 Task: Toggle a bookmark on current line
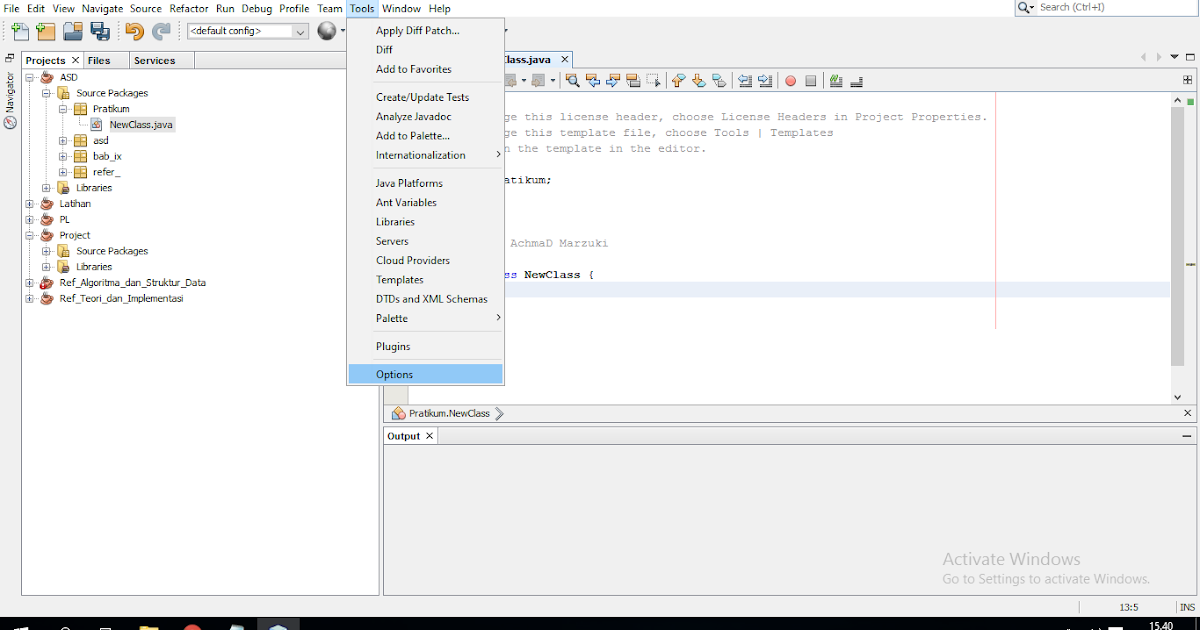[720, 80]
